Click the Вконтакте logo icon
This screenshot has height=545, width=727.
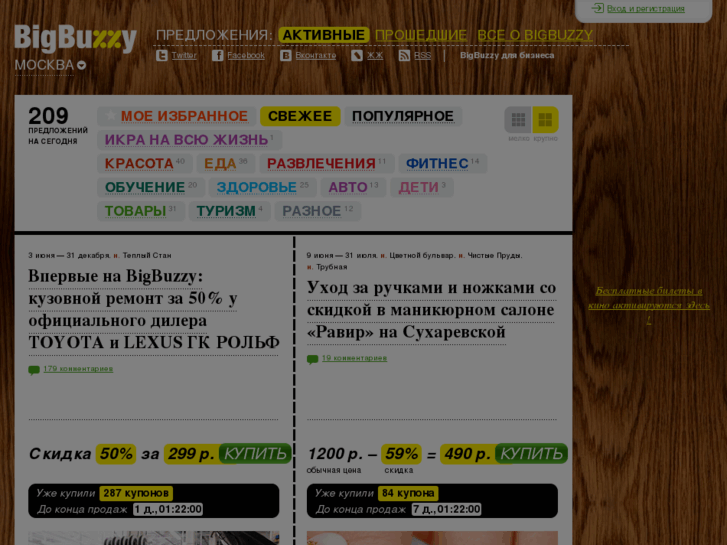[286, 56]
